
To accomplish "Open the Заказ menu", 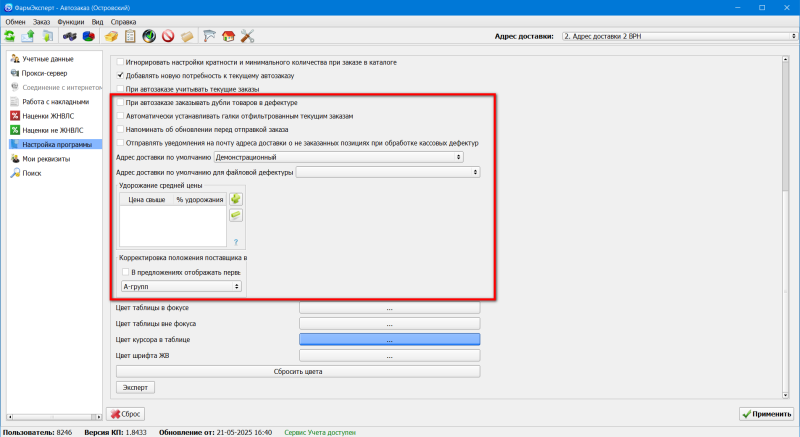I will point(41,22).
